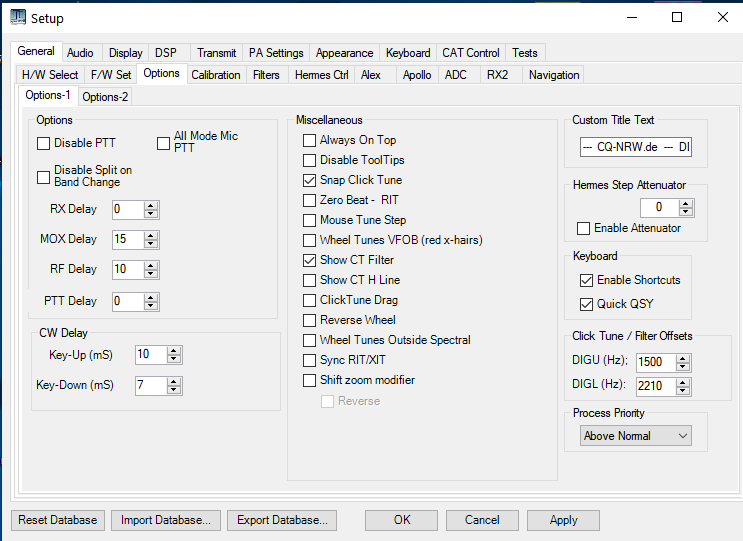Click the Setup window app icon
The width and height of the screenshot is (743, 541).
click(18, 18)
